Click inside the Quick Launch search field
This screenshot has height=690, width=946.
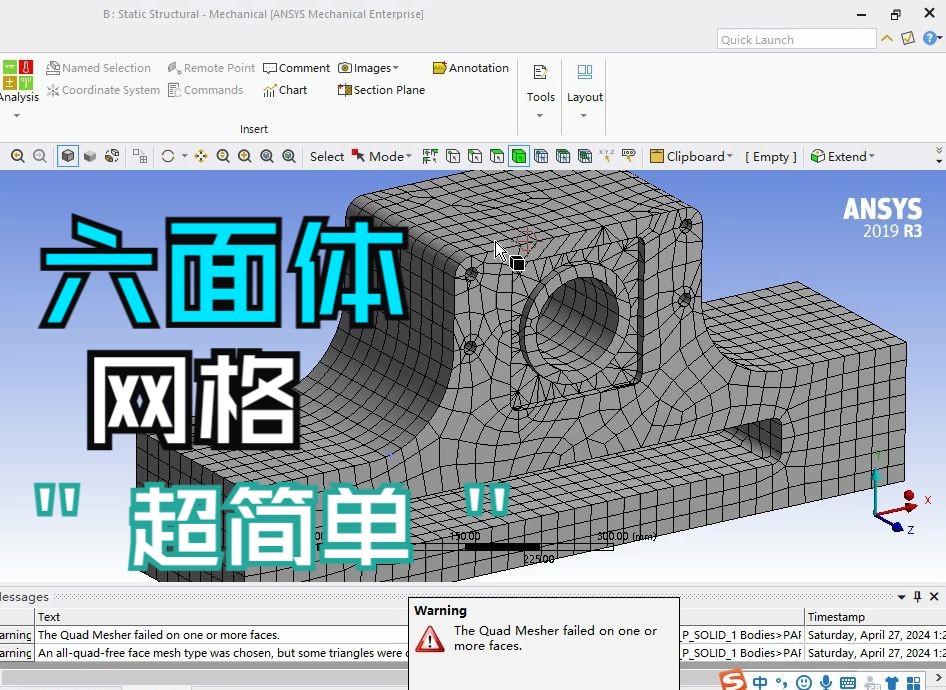[x=795, y=39]
